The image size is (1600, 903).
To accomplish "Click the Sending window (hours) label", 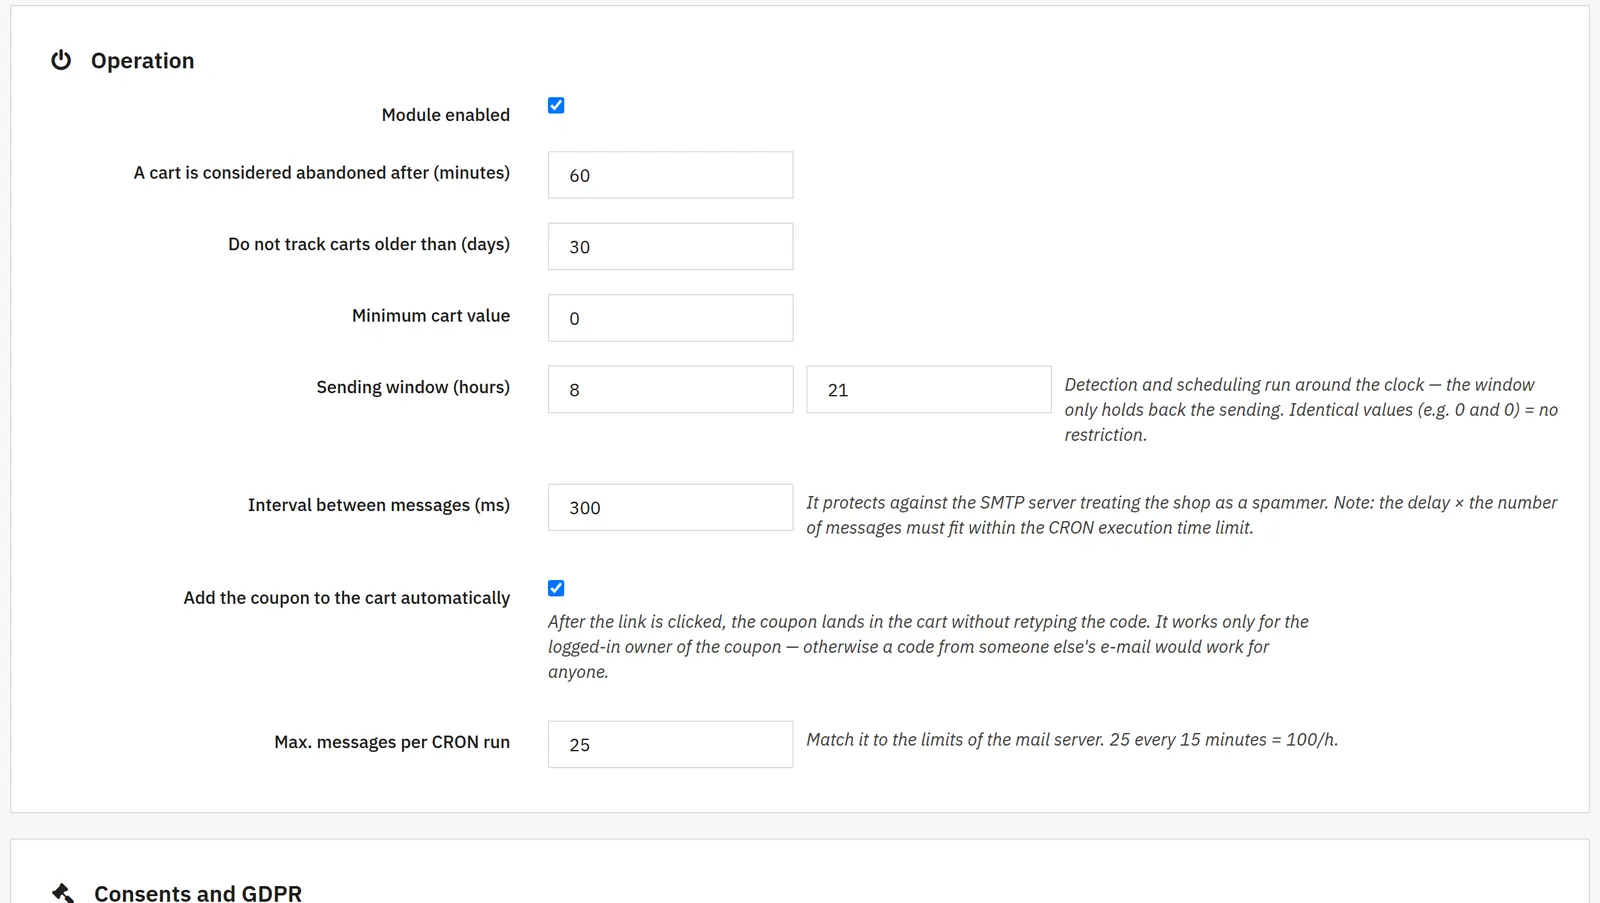I will point(413,387).
